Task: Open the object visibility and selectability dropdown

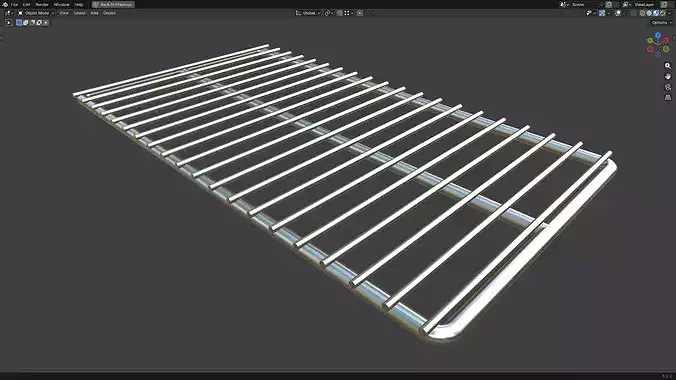Action: [x=590, y=13]
